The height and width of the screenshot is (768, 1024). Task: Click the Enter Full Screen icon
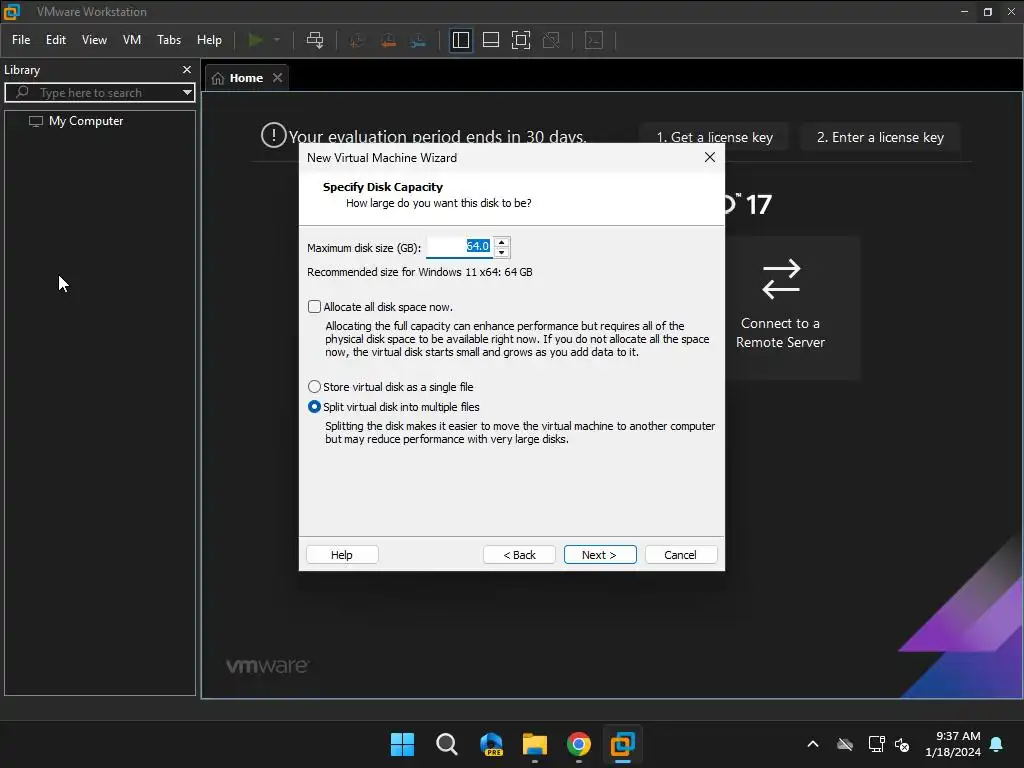(x=520, y=40)
